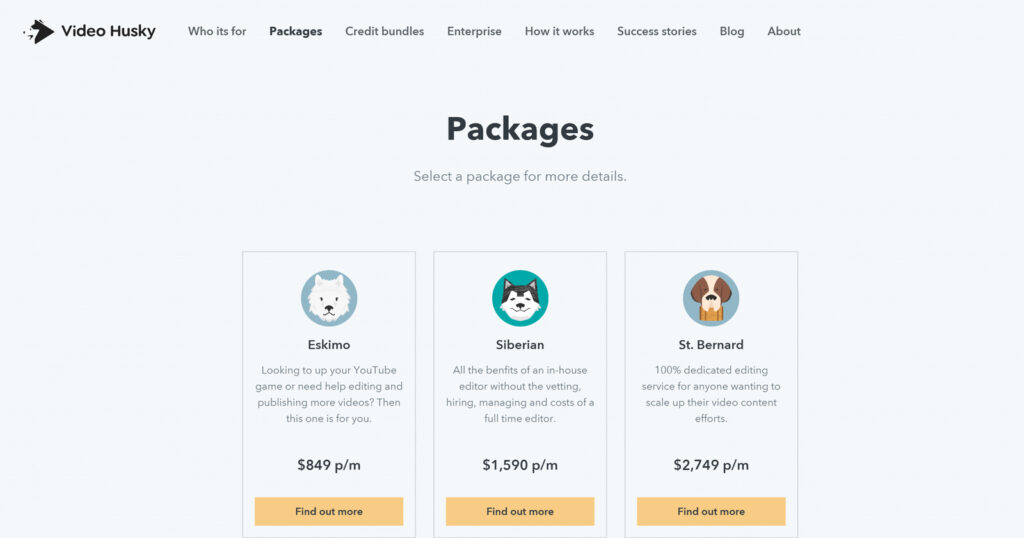Navigate to How it works
Screen dimensions: 1024x538
coord(559,31)
